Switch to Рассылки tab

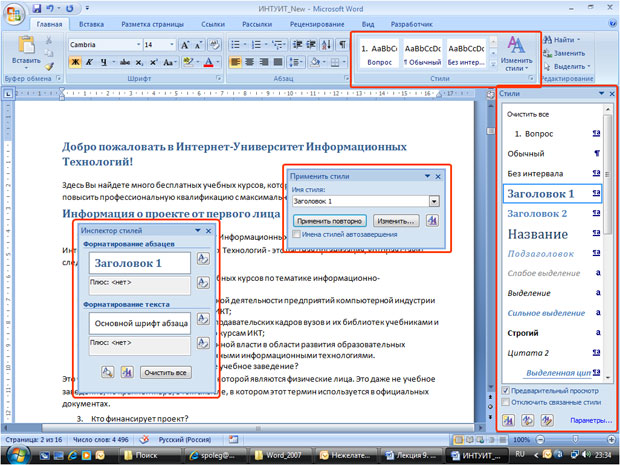[x=257, y=24]
